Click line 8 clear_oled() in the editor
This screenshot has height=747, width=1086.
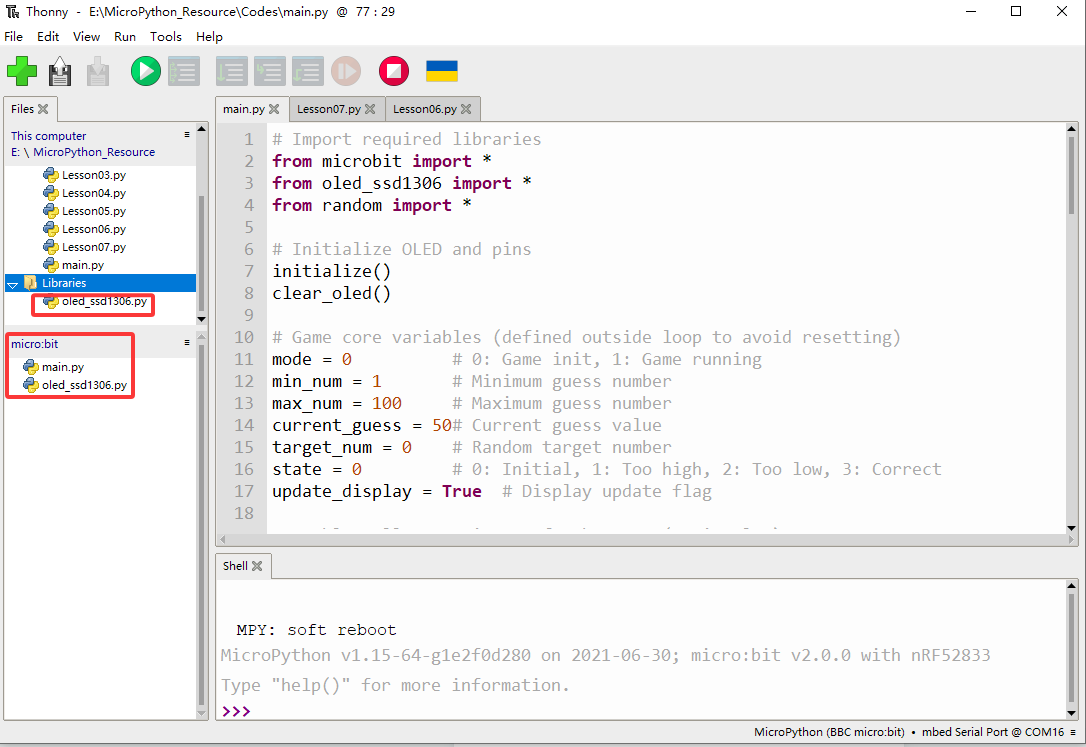pos(331,294)
